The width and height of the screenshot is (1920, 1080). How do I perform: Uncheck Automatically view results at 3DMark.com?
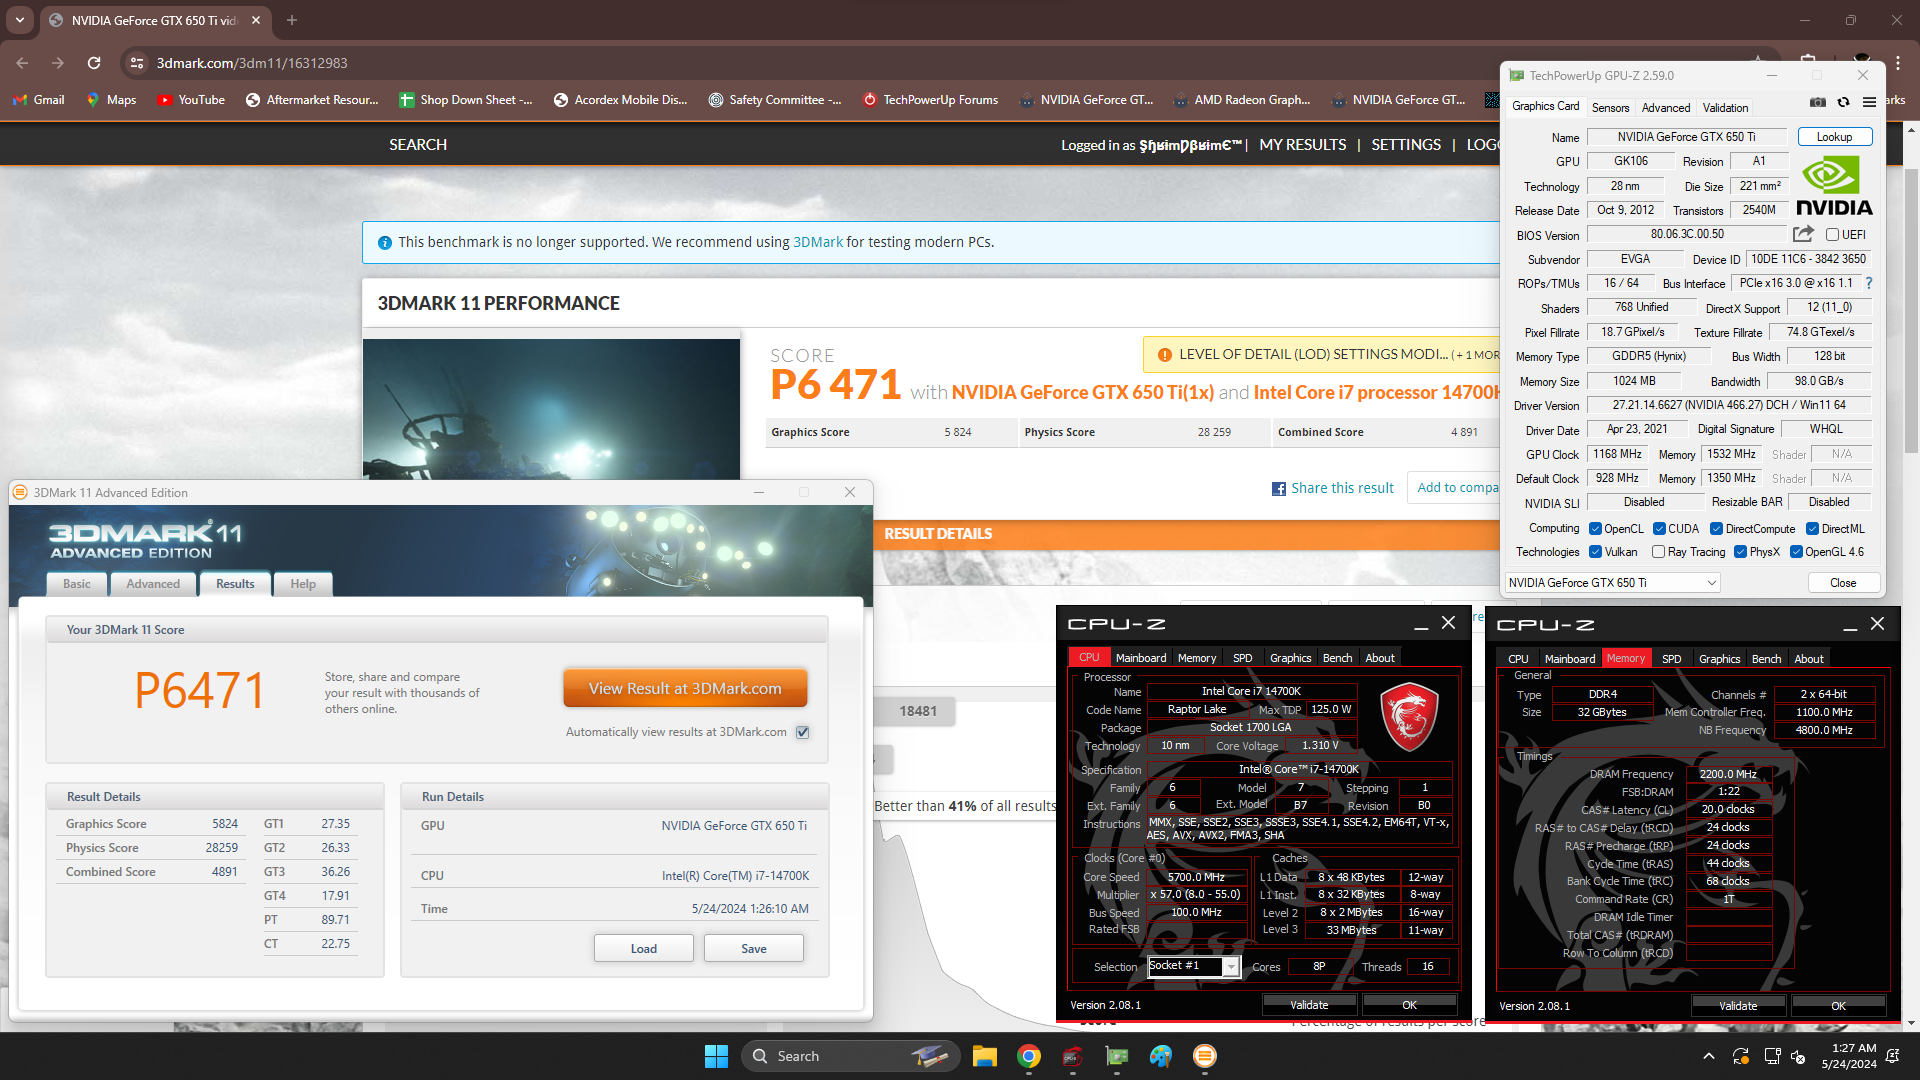(802, 733)
